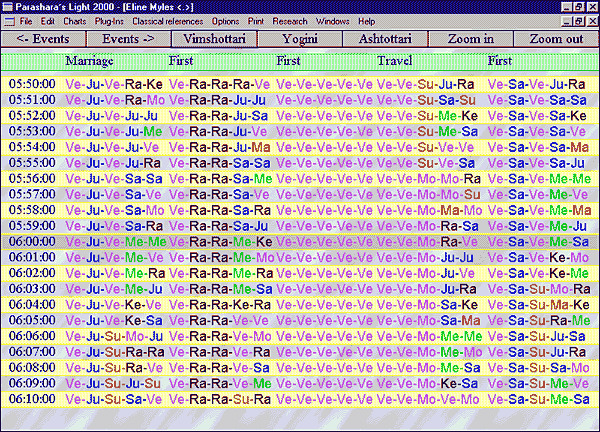Click the Marriage column header

90,61
